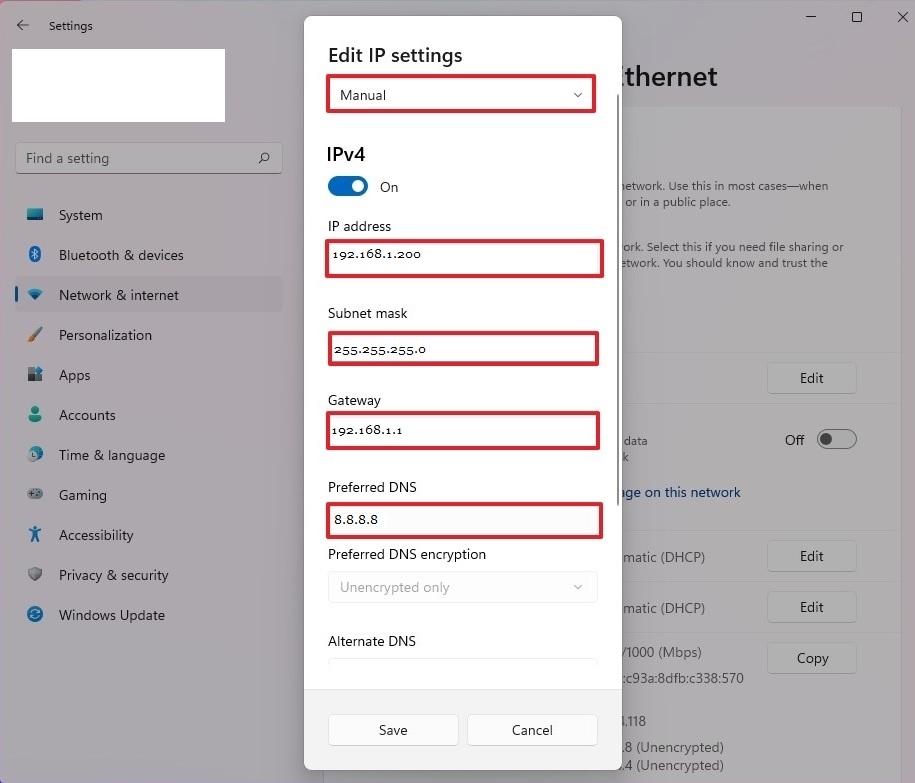Image resolution: width=915 pixels, height=783 pixels.
Task: Click the Preferred DNS text field
Action: click(x=465, y=520)
